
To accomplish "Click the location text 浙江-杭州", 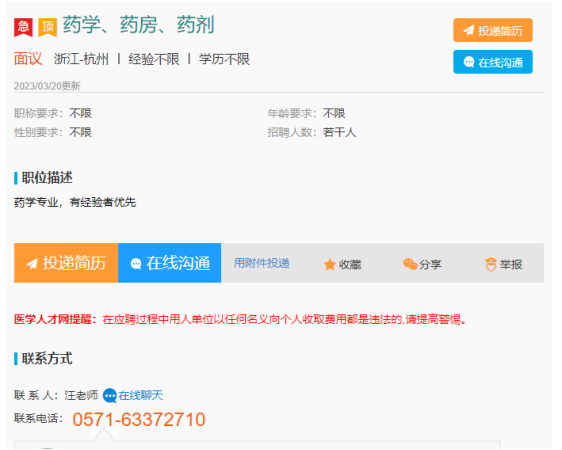I will pos(81,59).
